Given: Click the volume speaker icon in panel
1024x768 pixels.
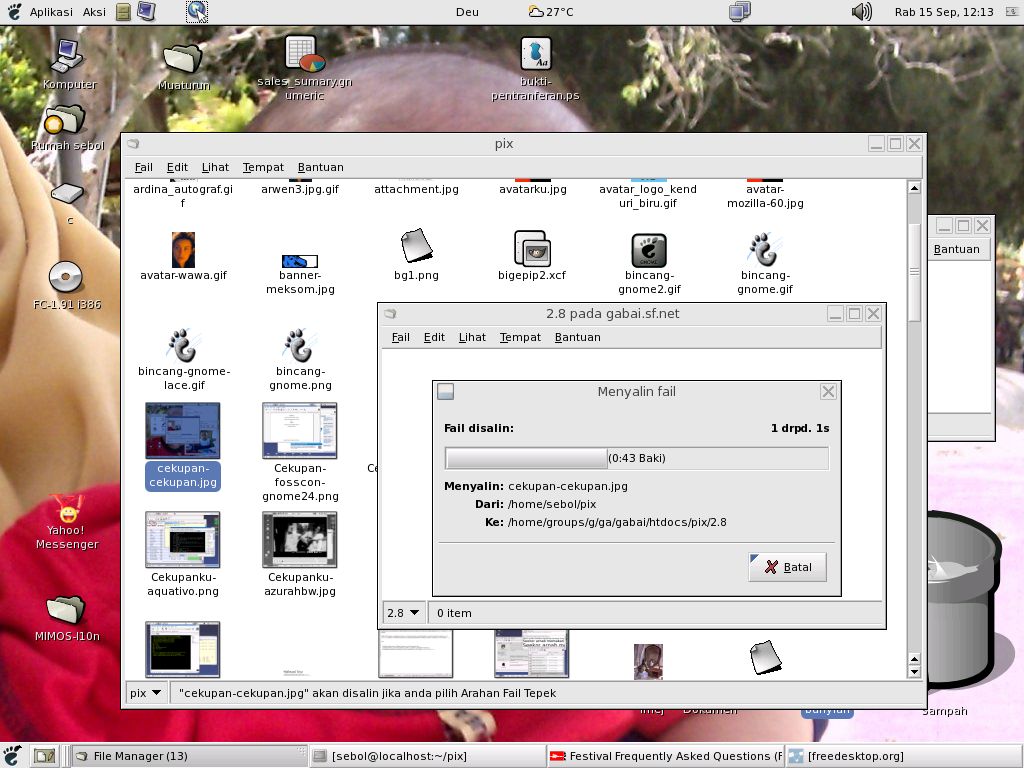Looking at the screenshot, I should 860,12.
